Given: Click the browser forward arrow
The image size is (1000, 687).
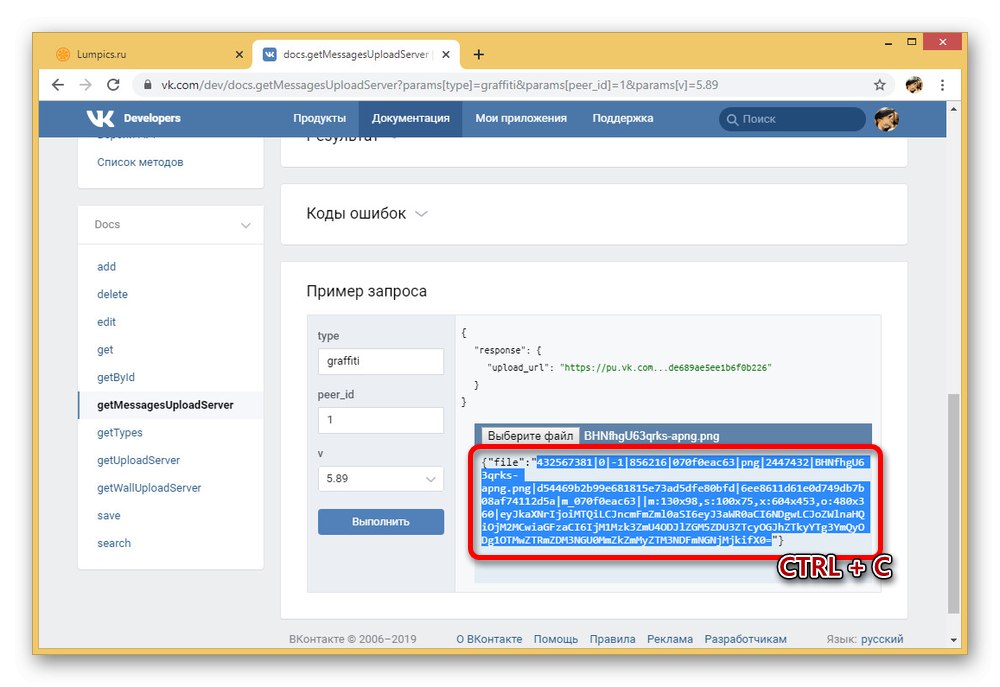Looking at the screenshot, I should 85,85.
